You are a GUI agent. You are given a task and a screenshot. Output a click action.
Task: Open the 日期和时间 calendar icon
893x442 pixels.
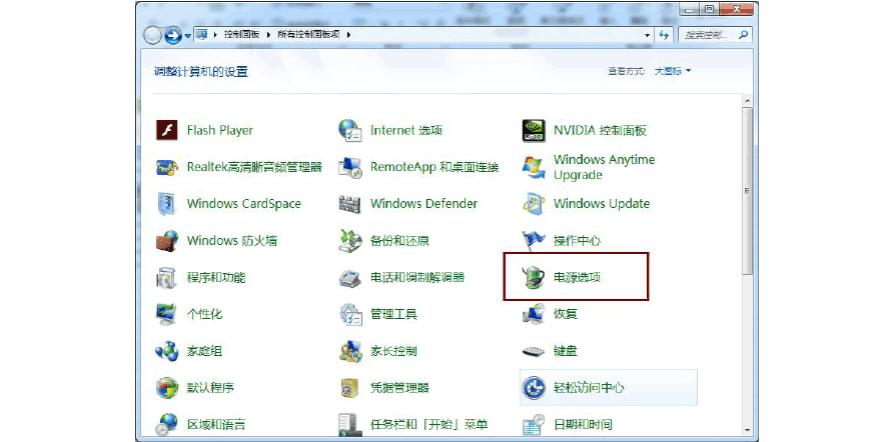pos(534,424)
